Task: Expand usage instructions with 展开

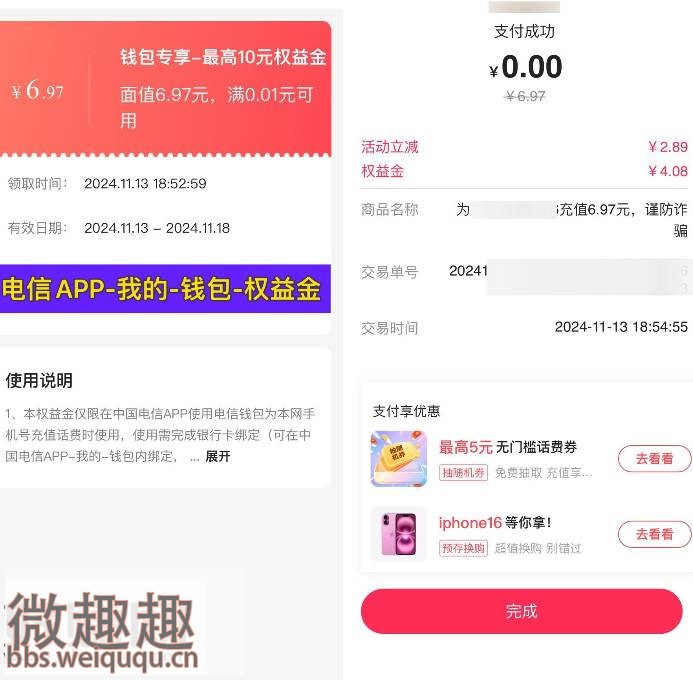Action: click(218, 456)
